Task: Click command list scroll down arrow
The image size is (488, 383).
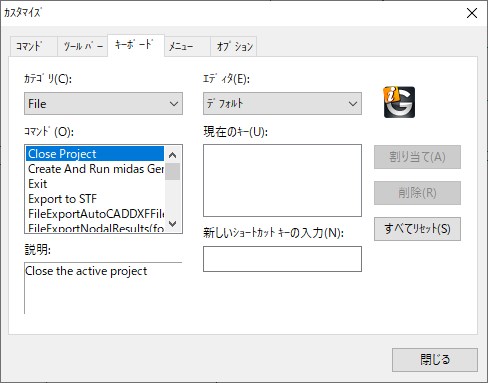Action: 173,224
